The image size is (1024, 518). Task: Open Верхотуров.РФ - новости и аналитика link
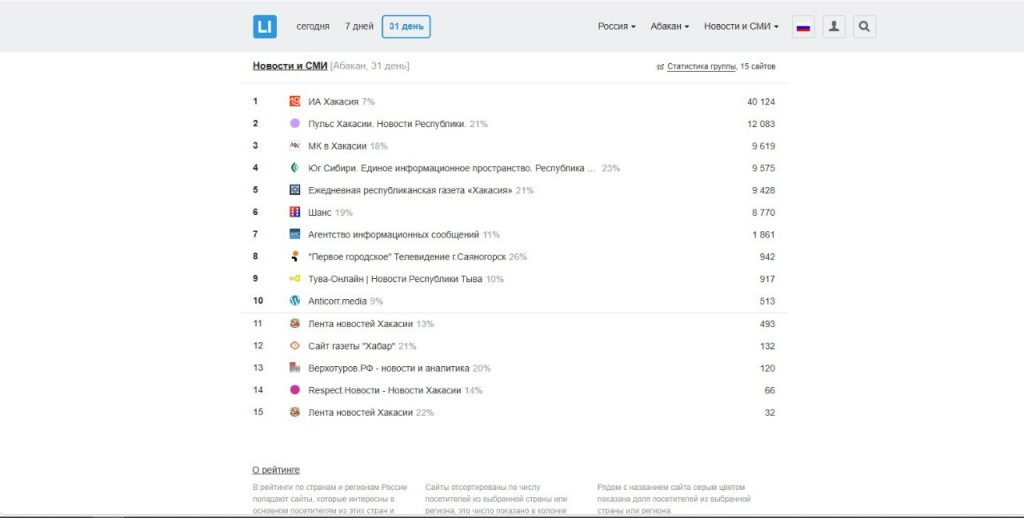coord(389,368)
